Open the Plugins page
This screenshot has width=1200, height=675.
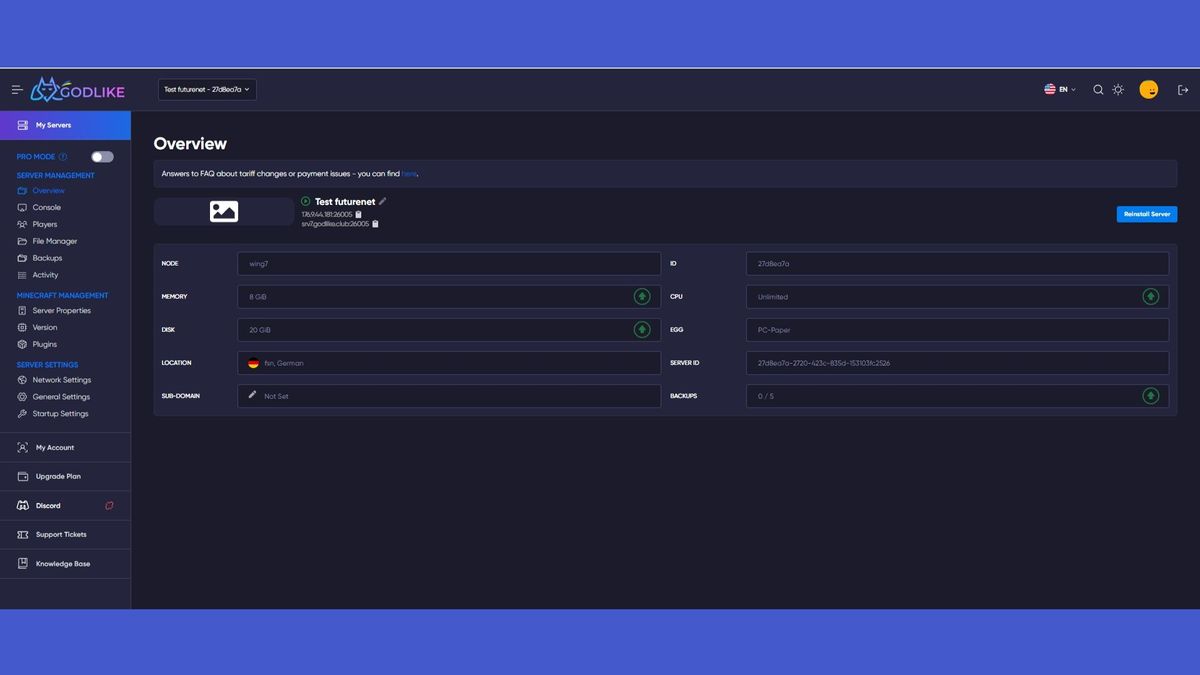click(44, 343)
